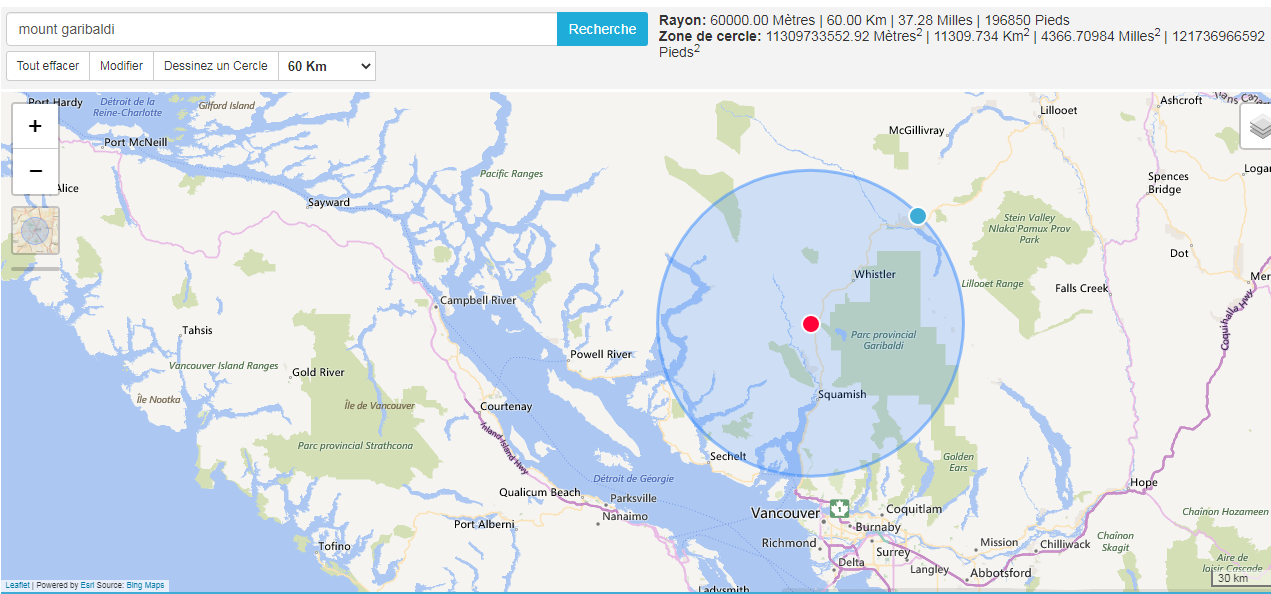The image size is (1271, 594).
Task: Choose the Dessinez un Cercle option
Action: pos(215,66)
